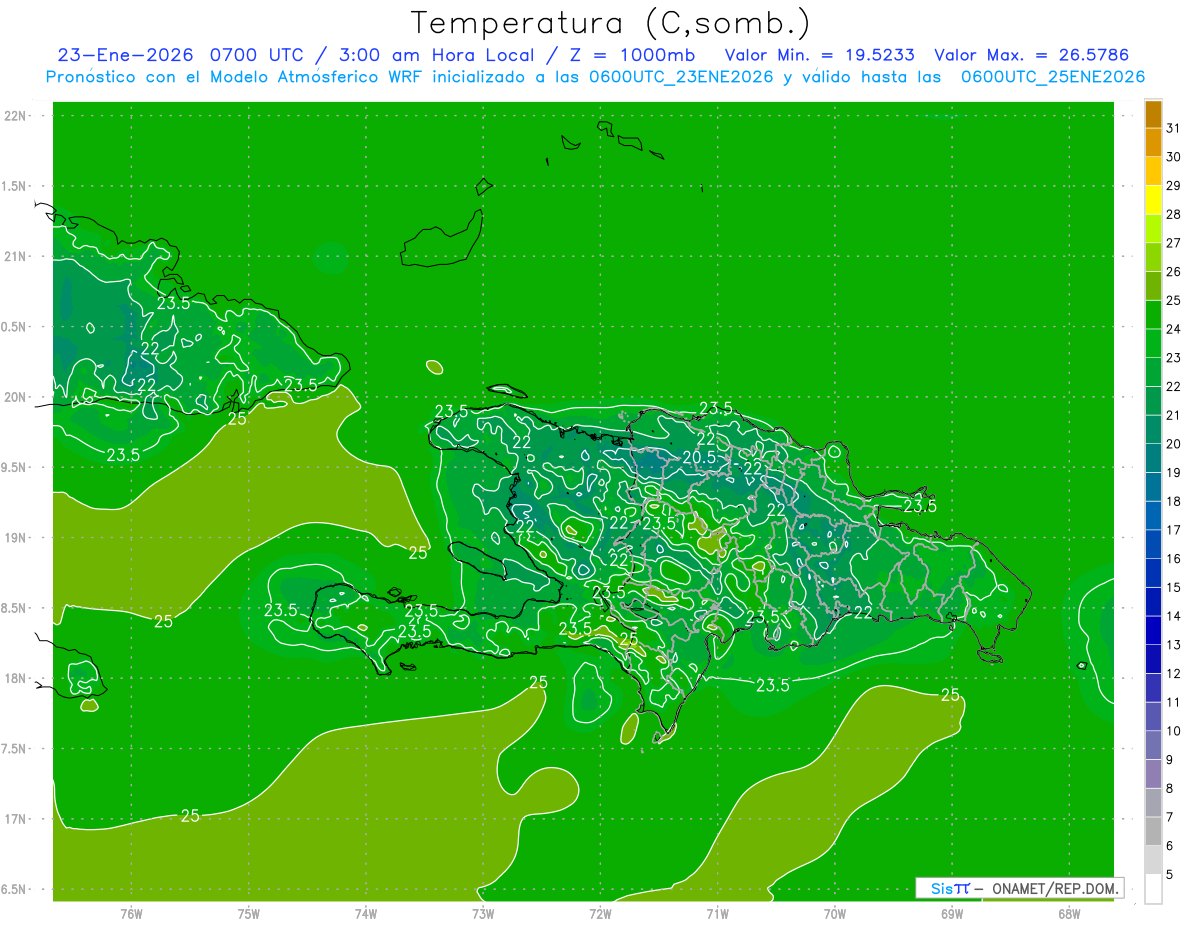The width and height of the screenshot is (1200, 927).
Task: Click the "21N" latitude axis label
Action: click(x=17, y=256)
